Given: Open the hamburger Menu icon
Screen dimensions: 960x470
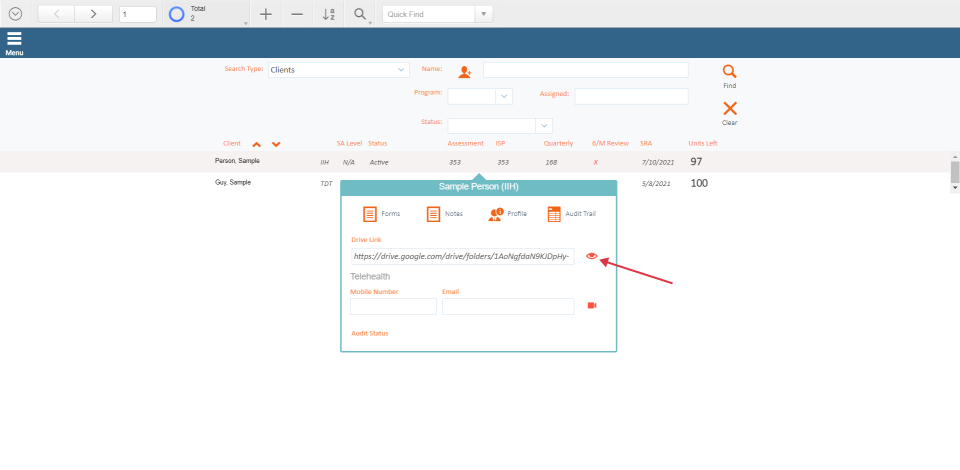Looking at the screenshot, I should (x=14, y=40).
